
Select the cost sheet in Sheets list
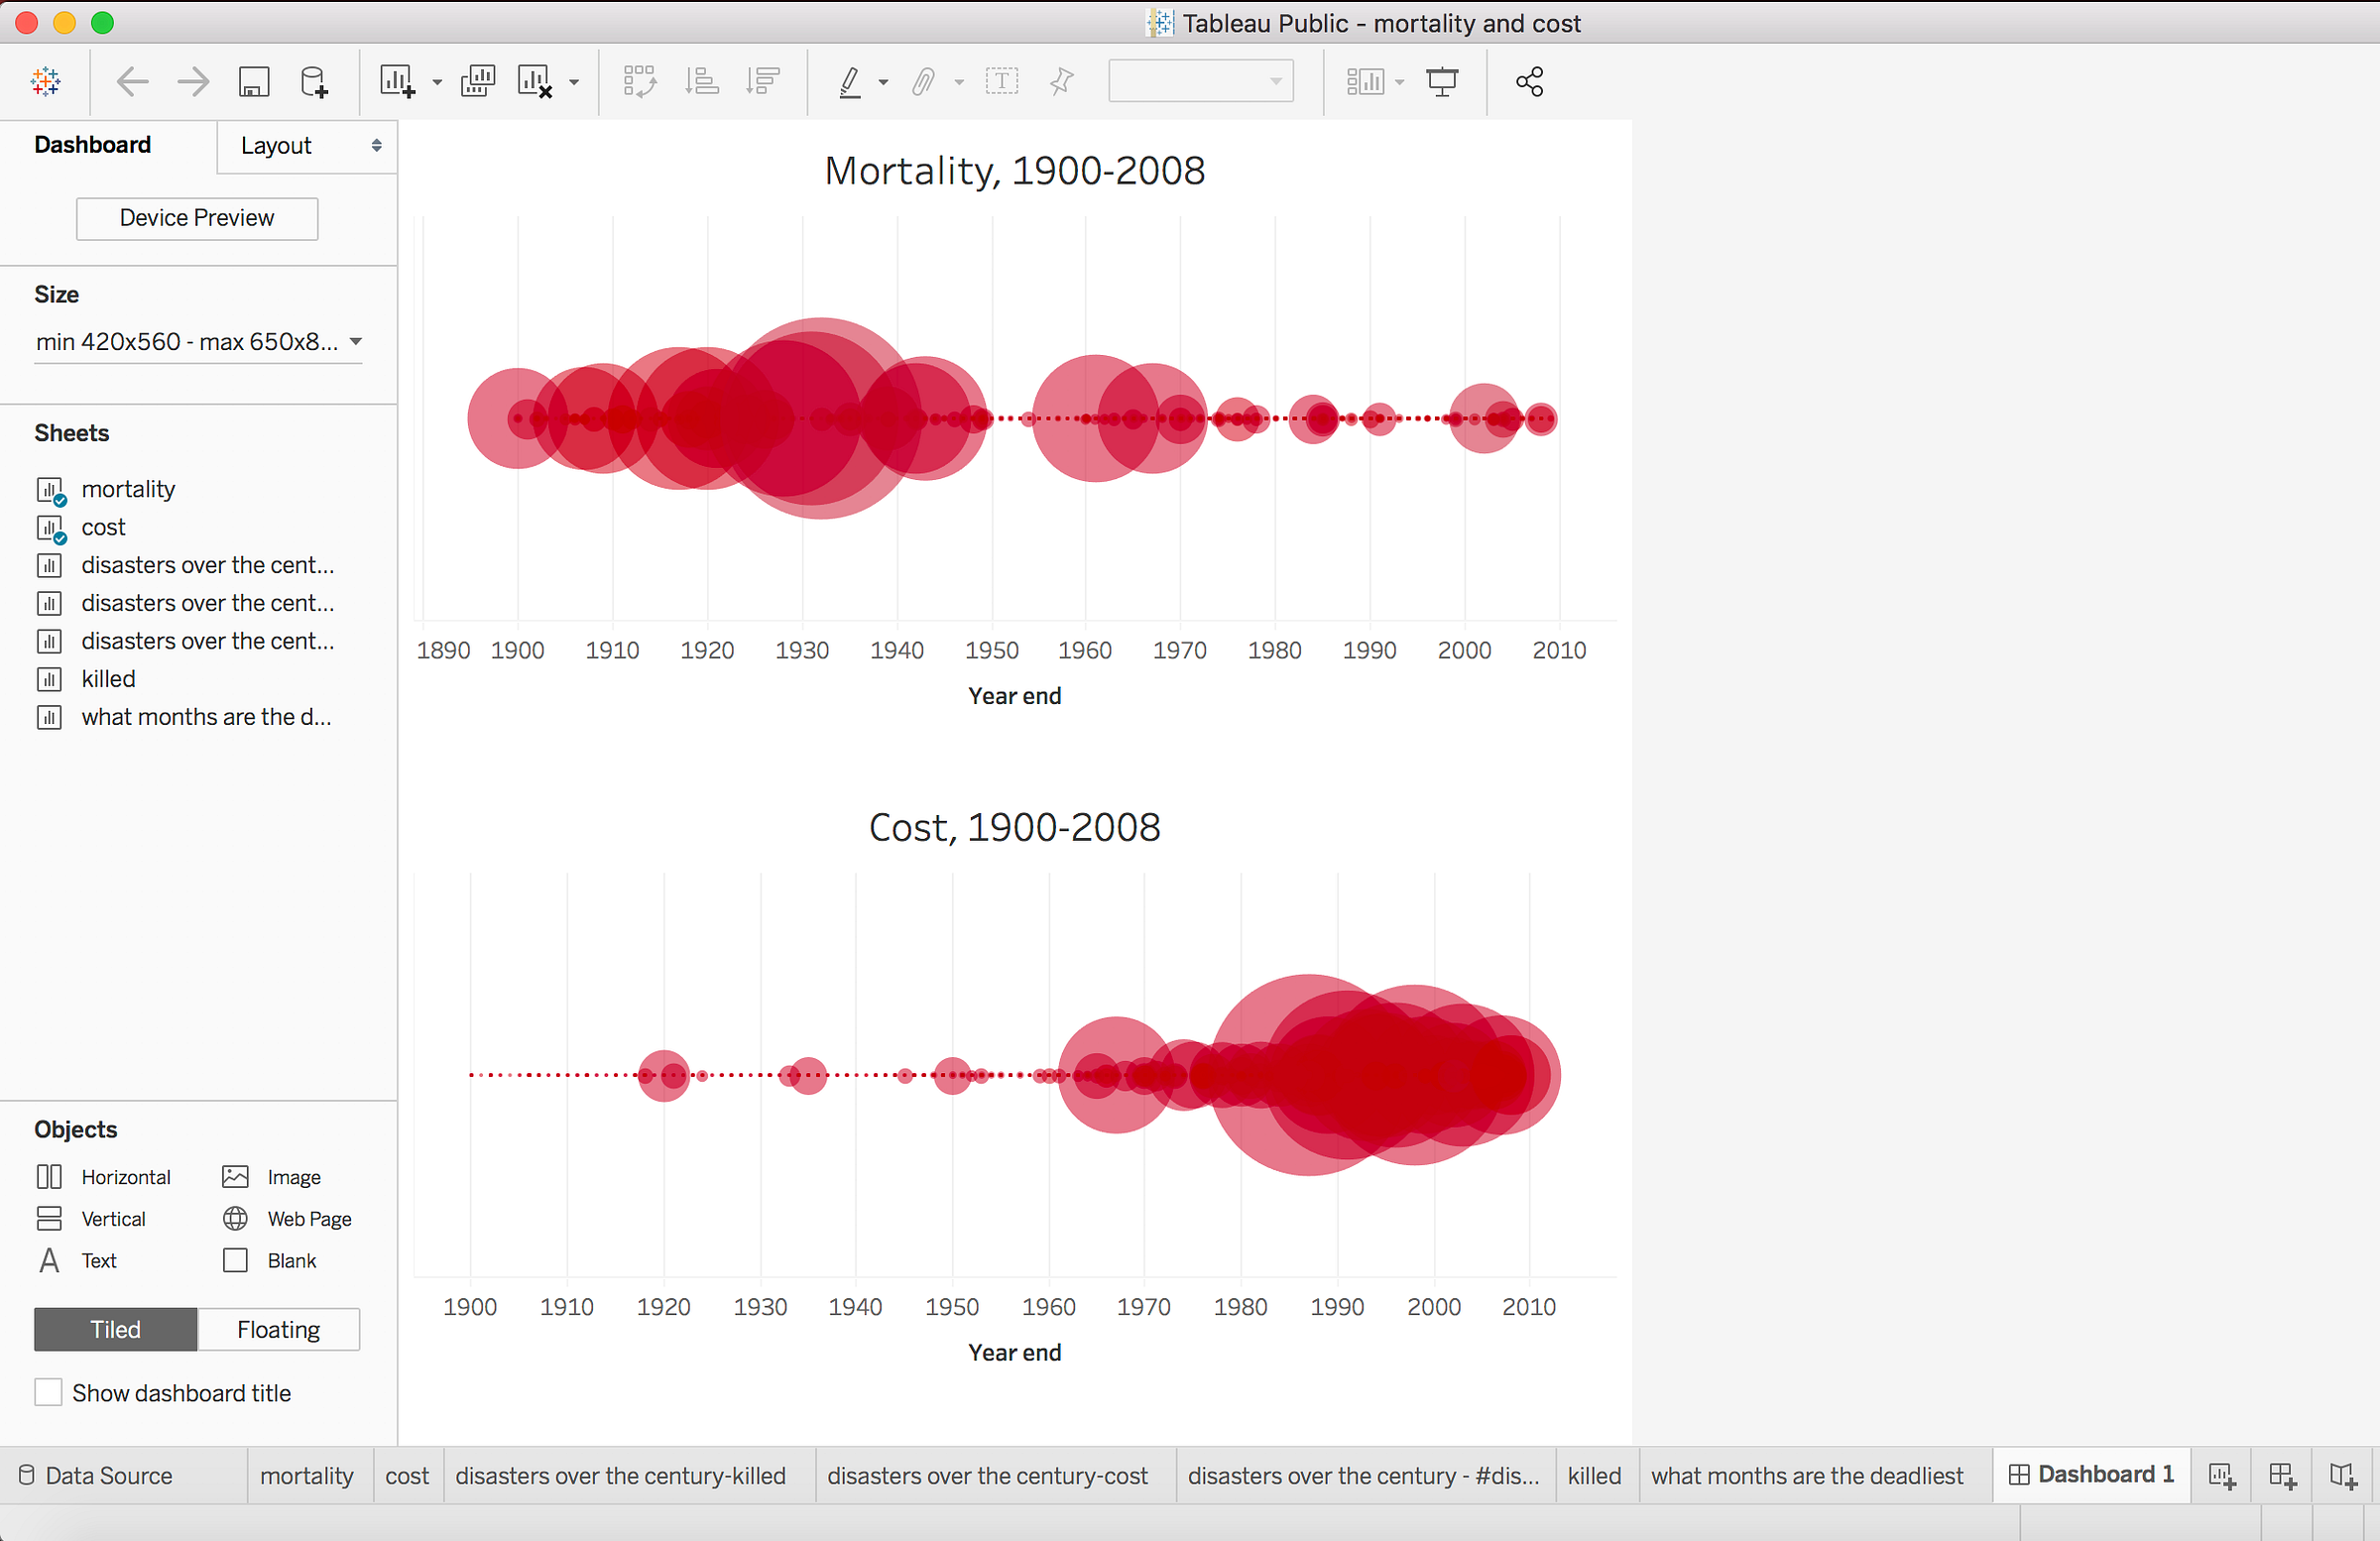point(103,527)
